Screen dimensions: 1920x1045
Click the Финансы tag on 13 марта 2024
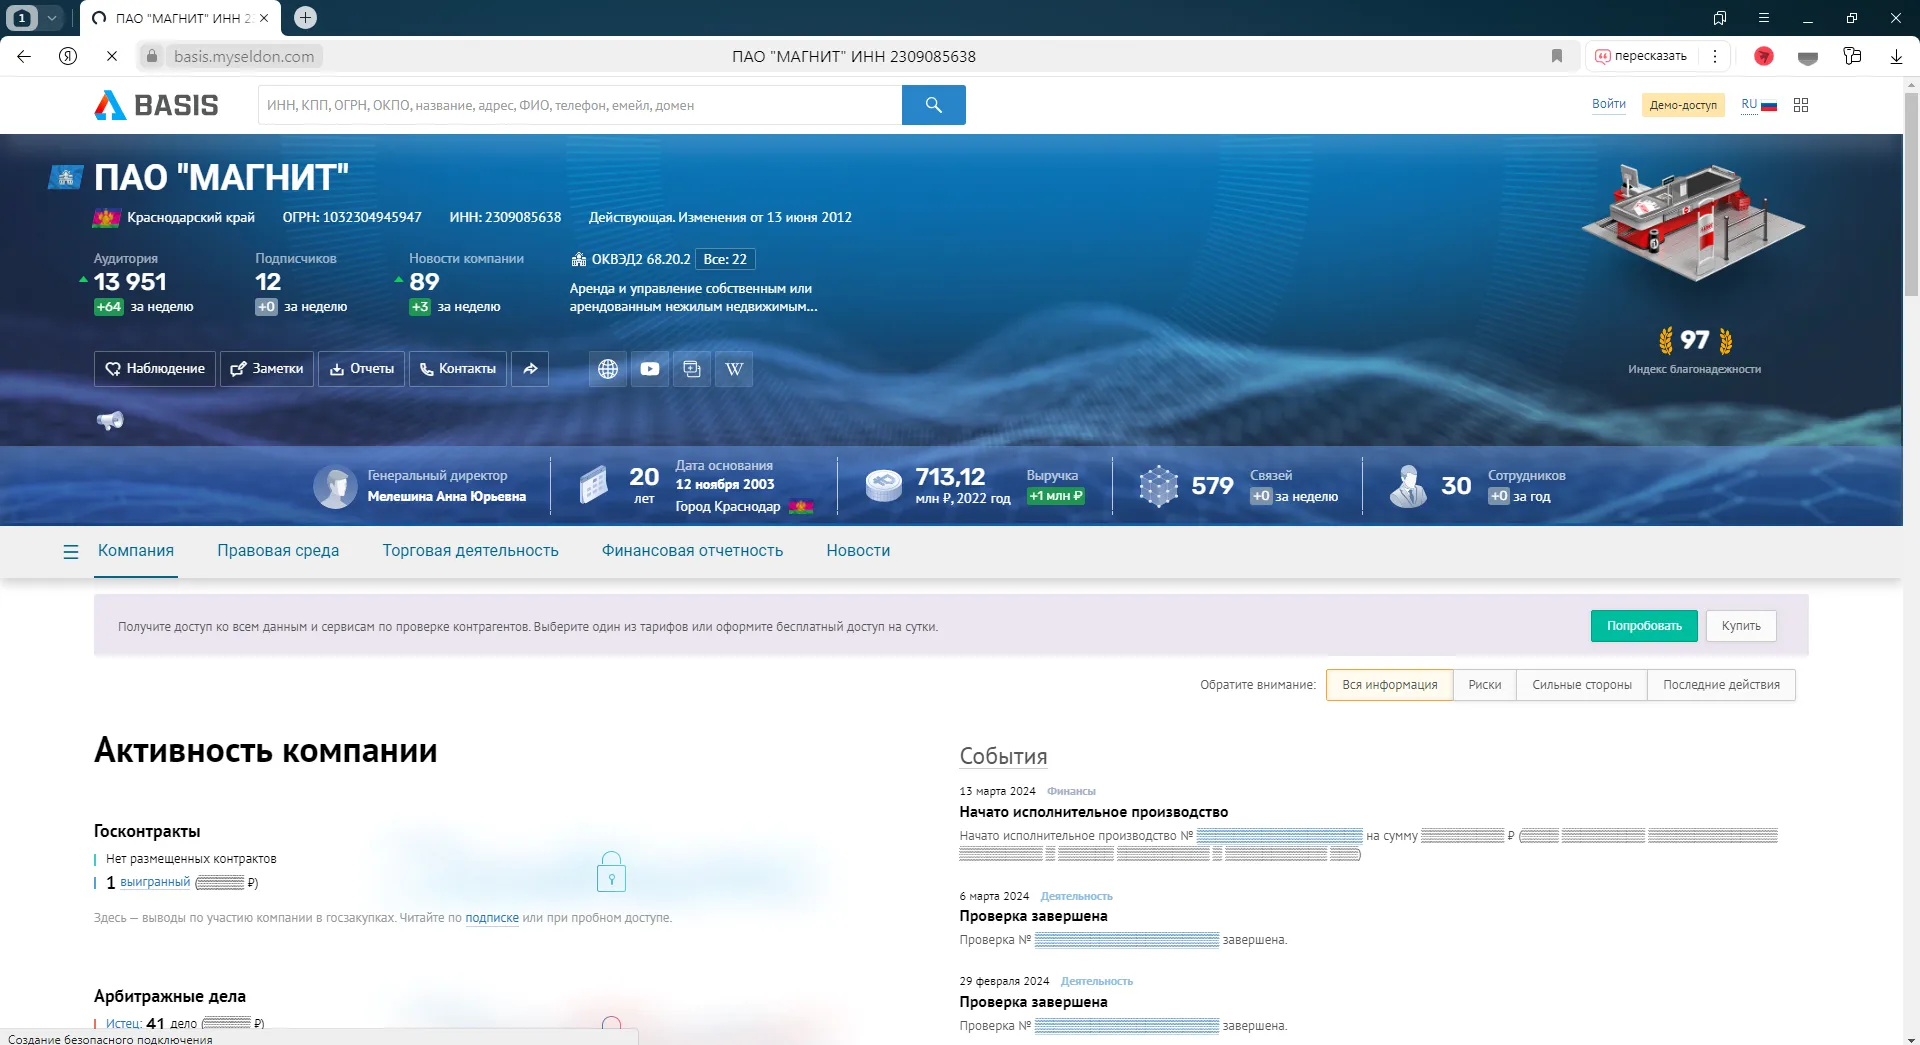click(x=1071, y=791)
